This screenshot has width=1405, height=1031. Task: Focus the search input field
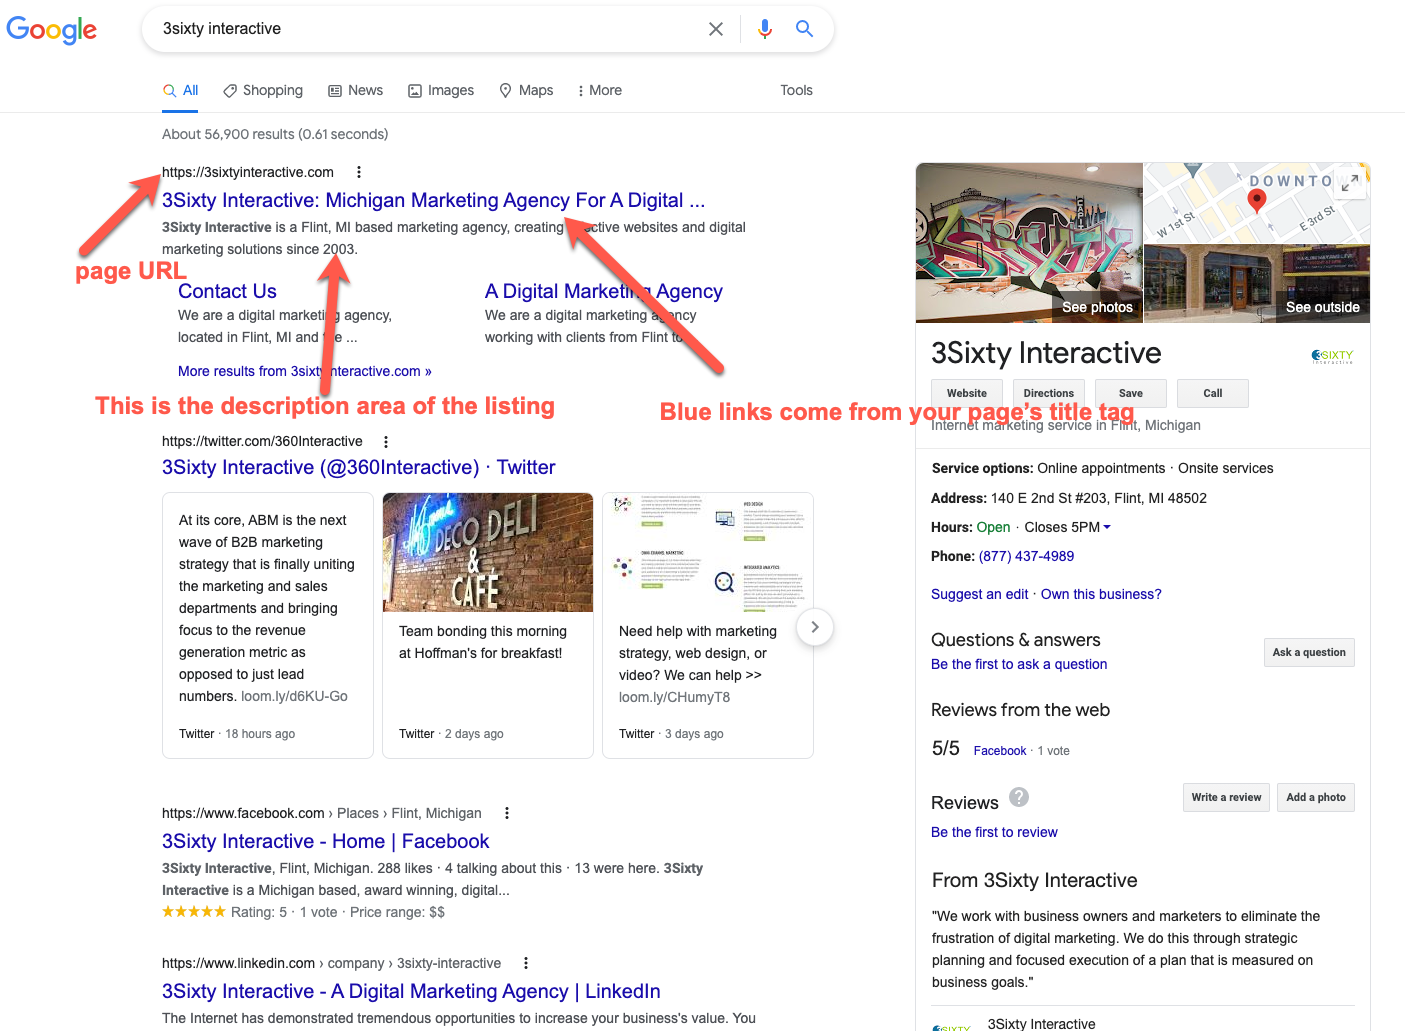(430, 29)
